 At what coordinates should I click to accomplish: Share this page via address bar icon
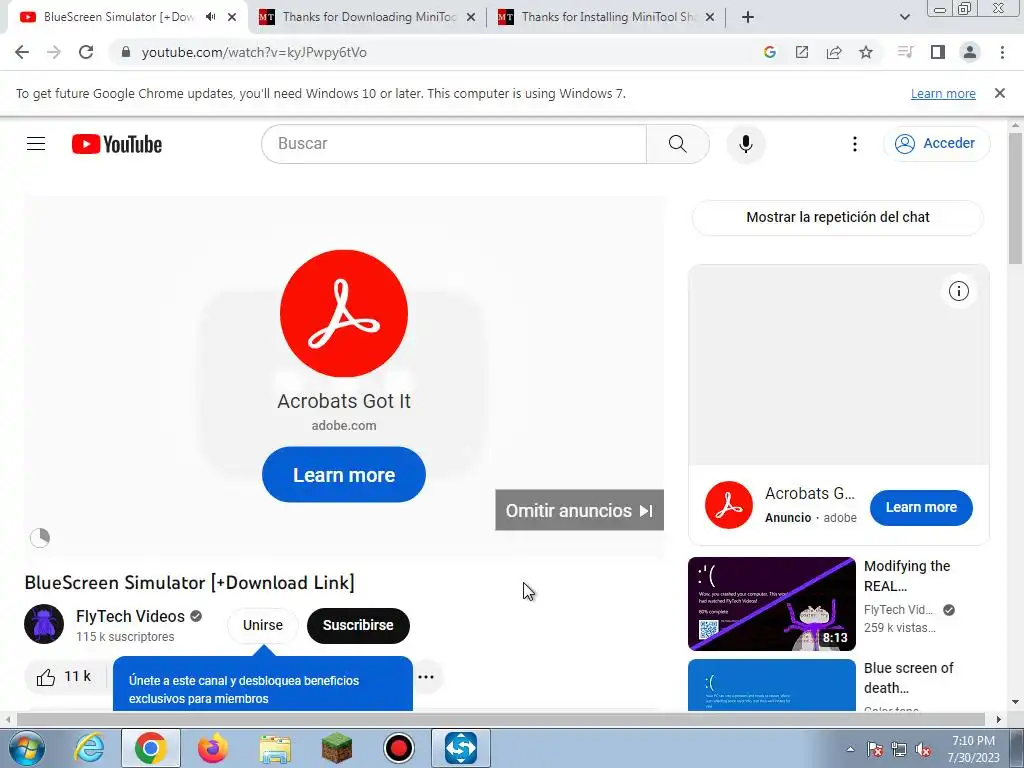[834, 52]
